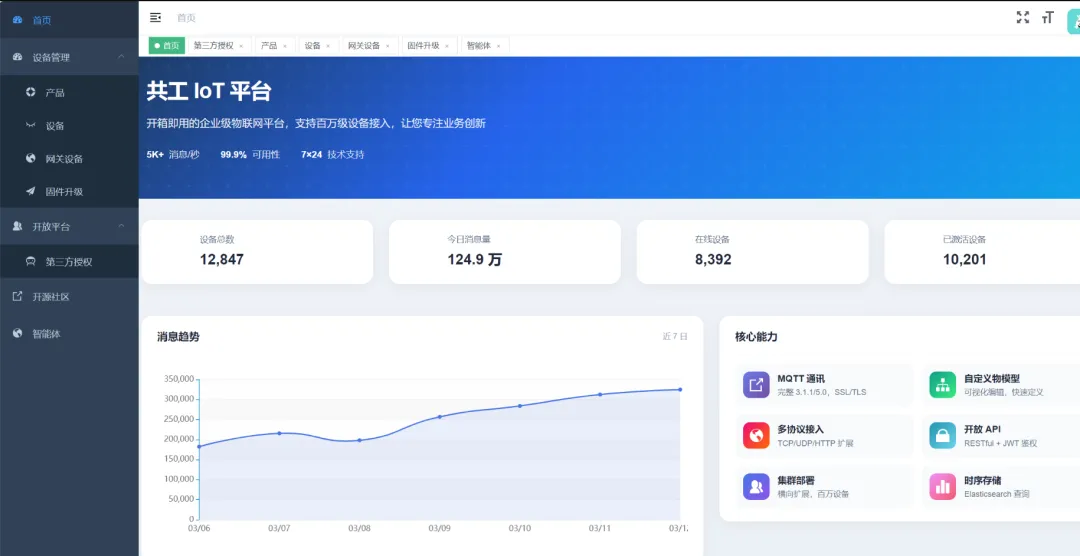Image resolution: width=1080 pixels, height=556 pixels.
Task: Collapse the 开放平台 menu chevron
Action: click(x=121, y=225)
